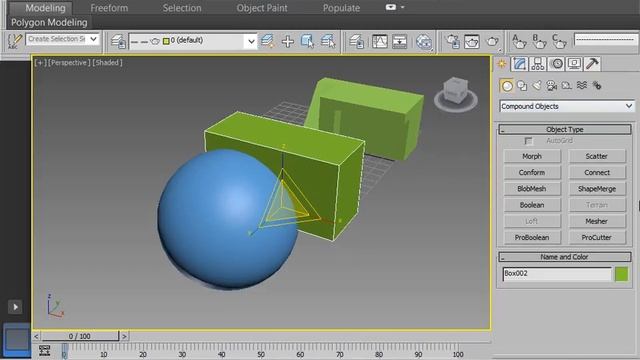Screen dimensions: 640x360
Task: Click the time slider's previous frame arrow
Action: click(x=36, y=336)
